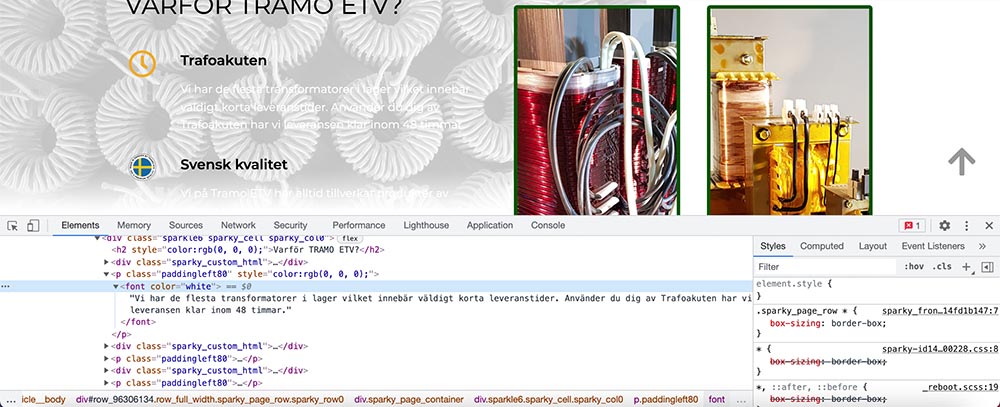Collapse the font color=white node
The height and width of the screenshot is (407, 1000).
coord(115,286)
